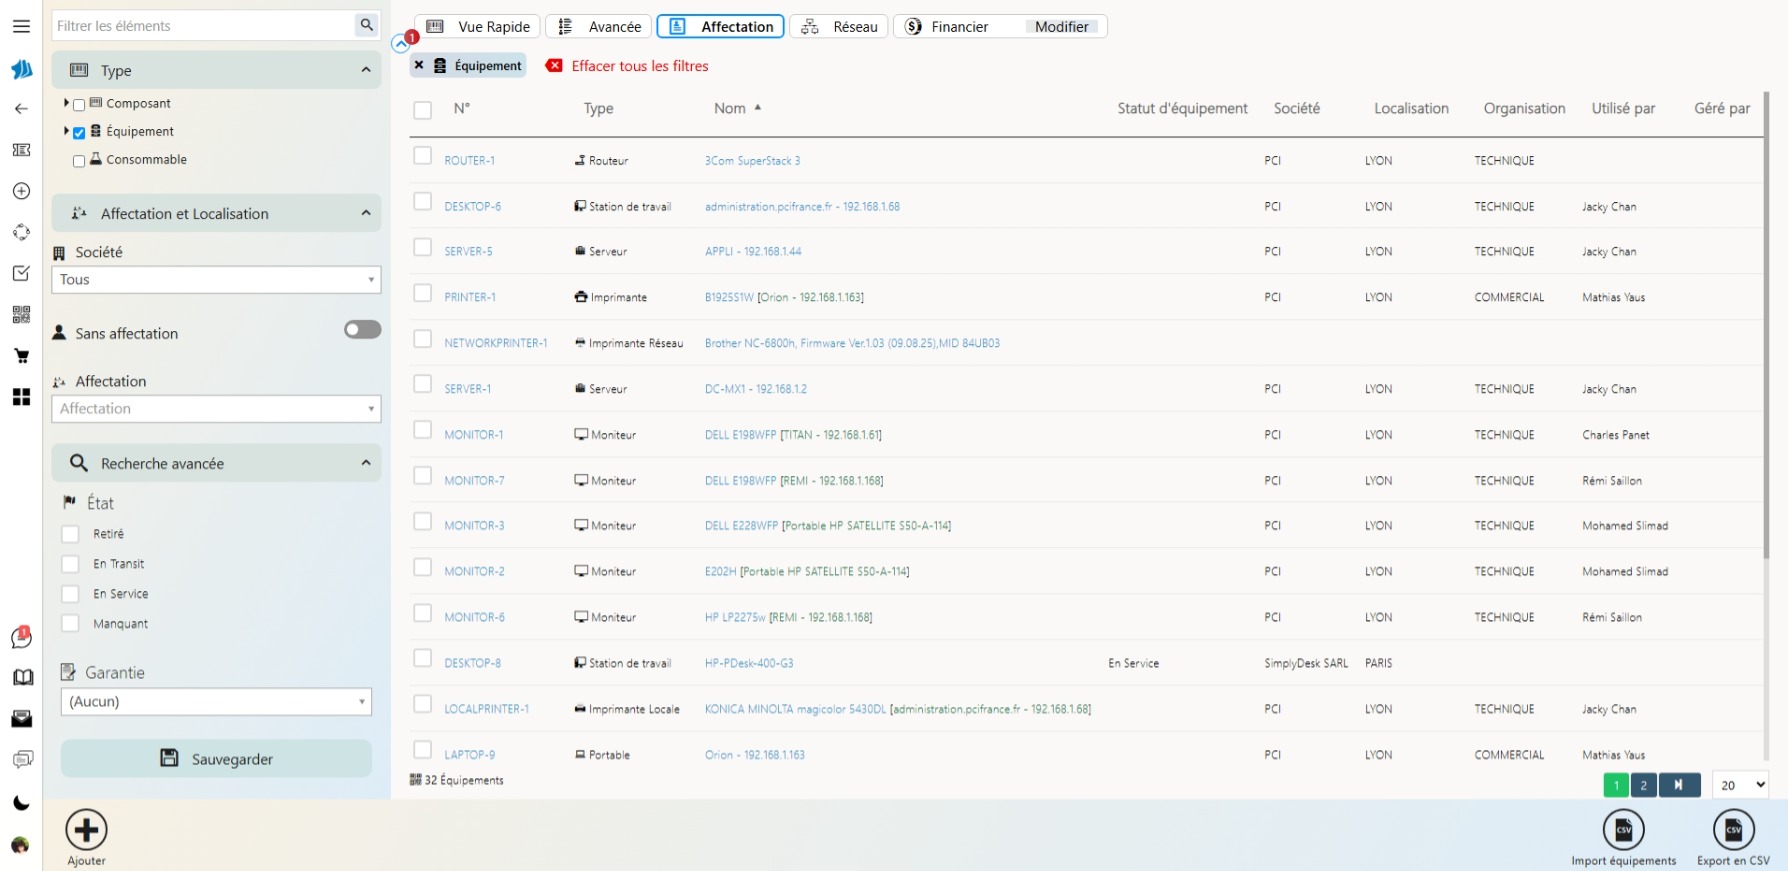Tick the En Service state checkbox
1788x871 pixels.
pyautogui.click(x=70, y=594)
